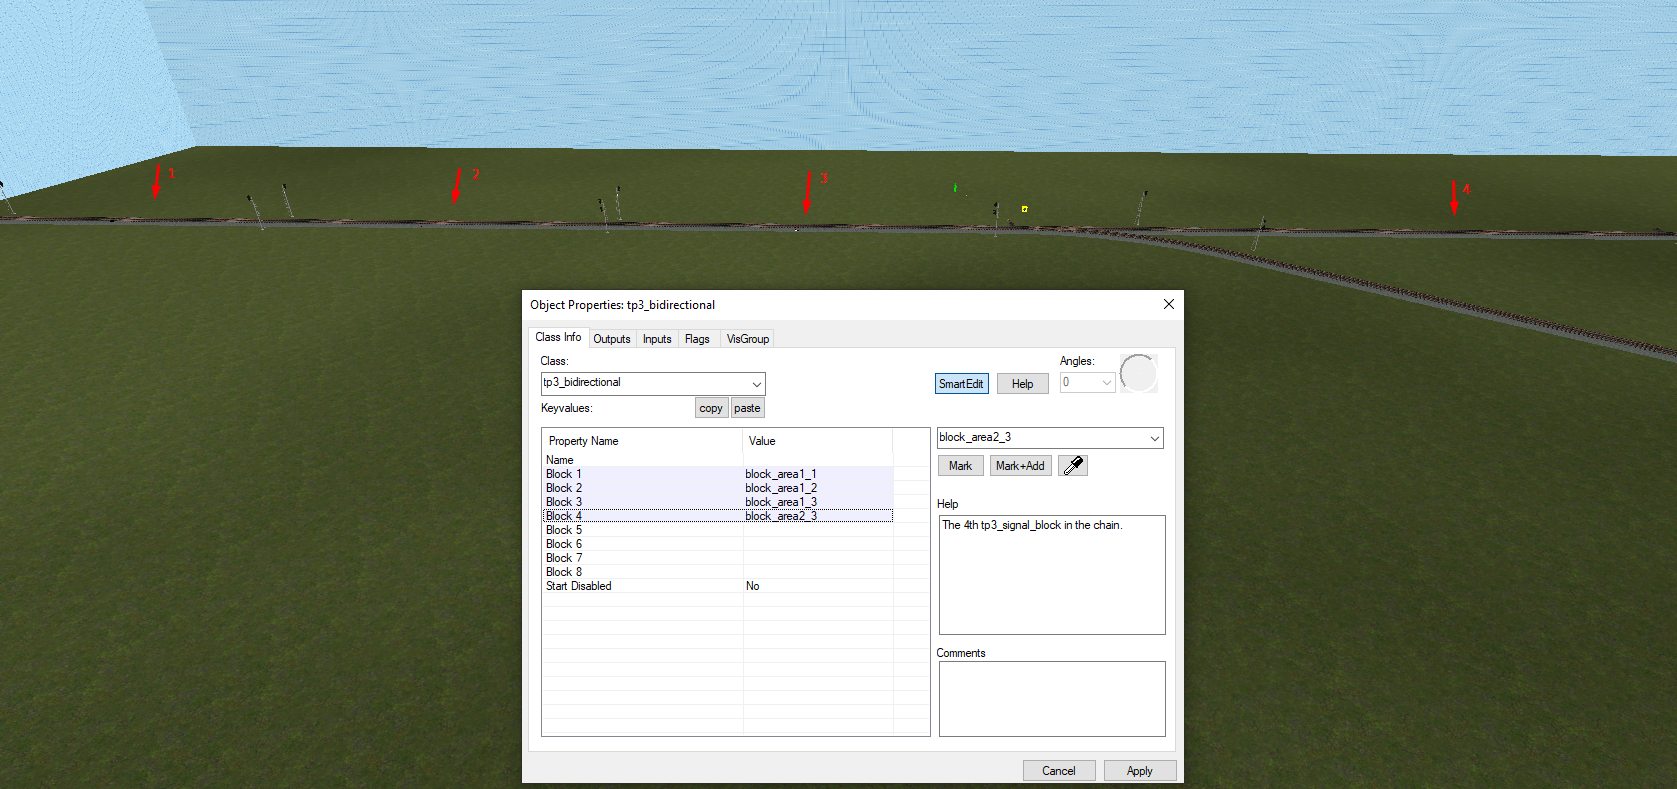
Task: Open the VisGroup tab
Action: coord(748,339)
